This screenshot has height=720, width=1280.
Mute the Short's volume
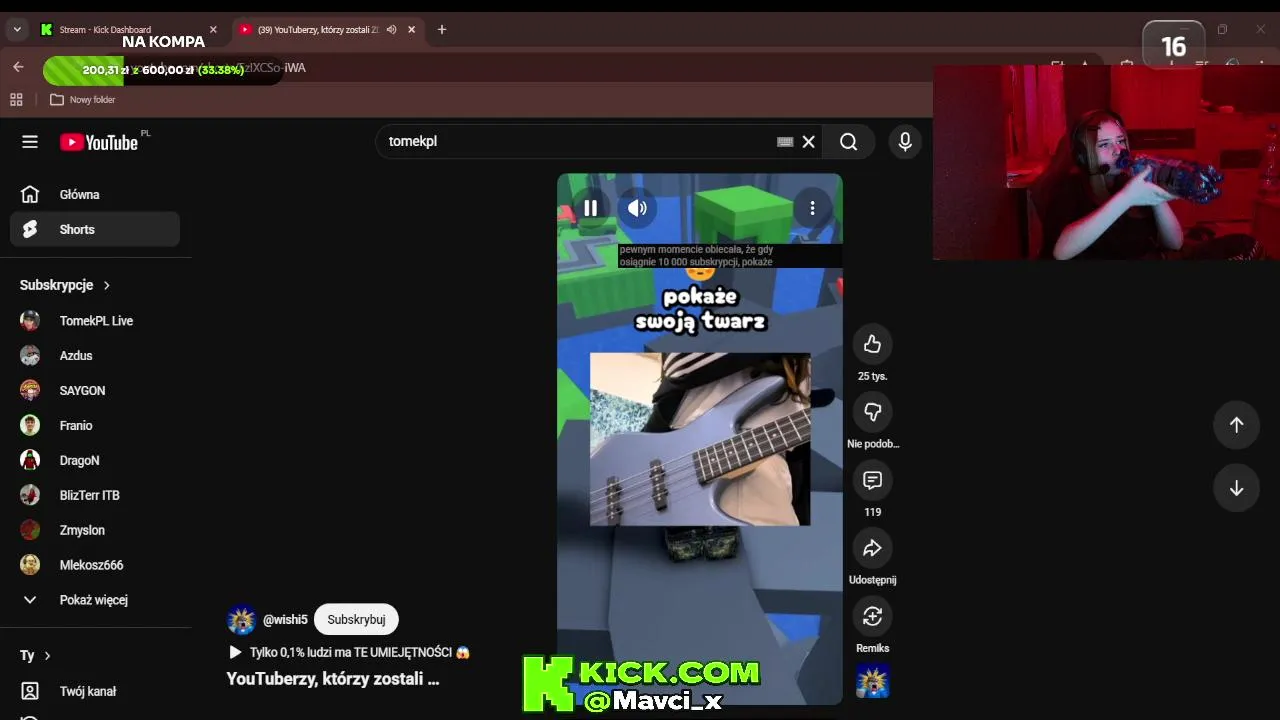point(637,208)
